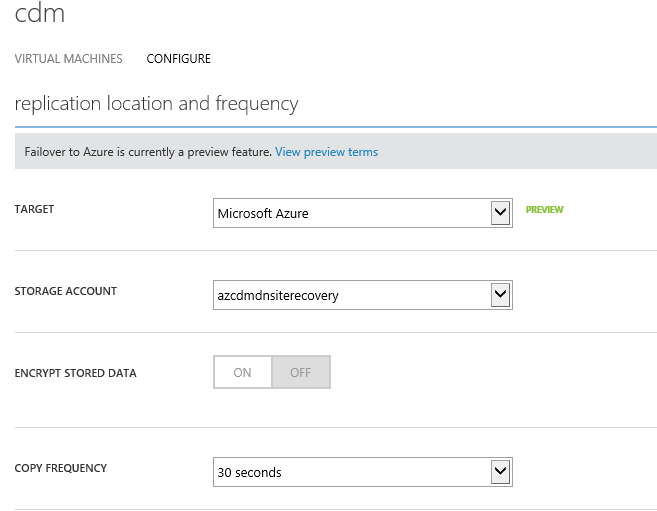Screen dimensions: 657x511
Task: Click the Target dropdown arrow icon
Action: click(500, 213)
